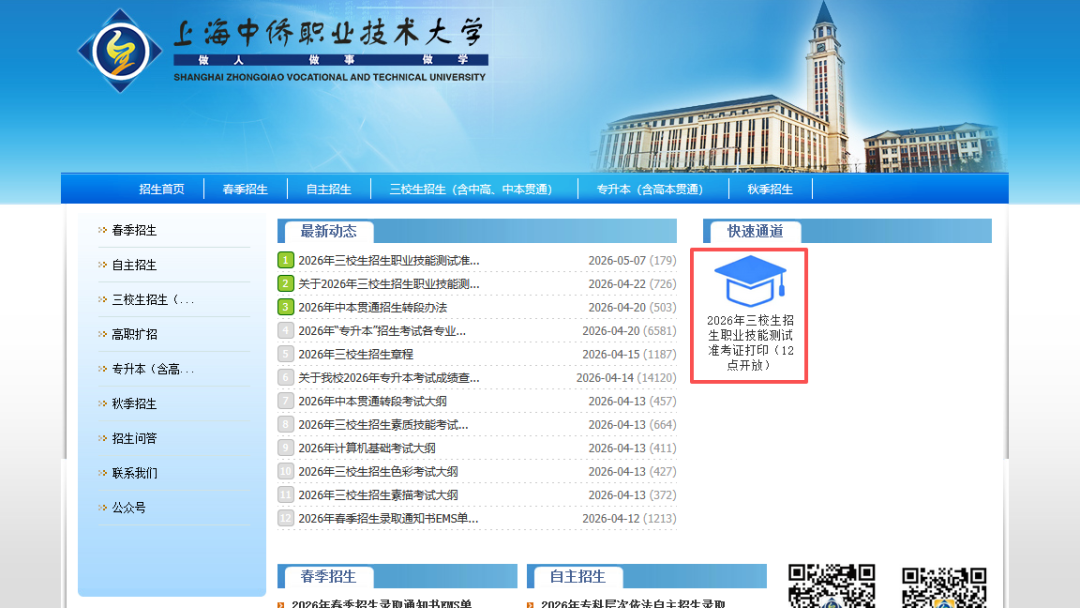Click the university logo emblem
This screenshot has width=1080, height=608.
click(120, 51)
